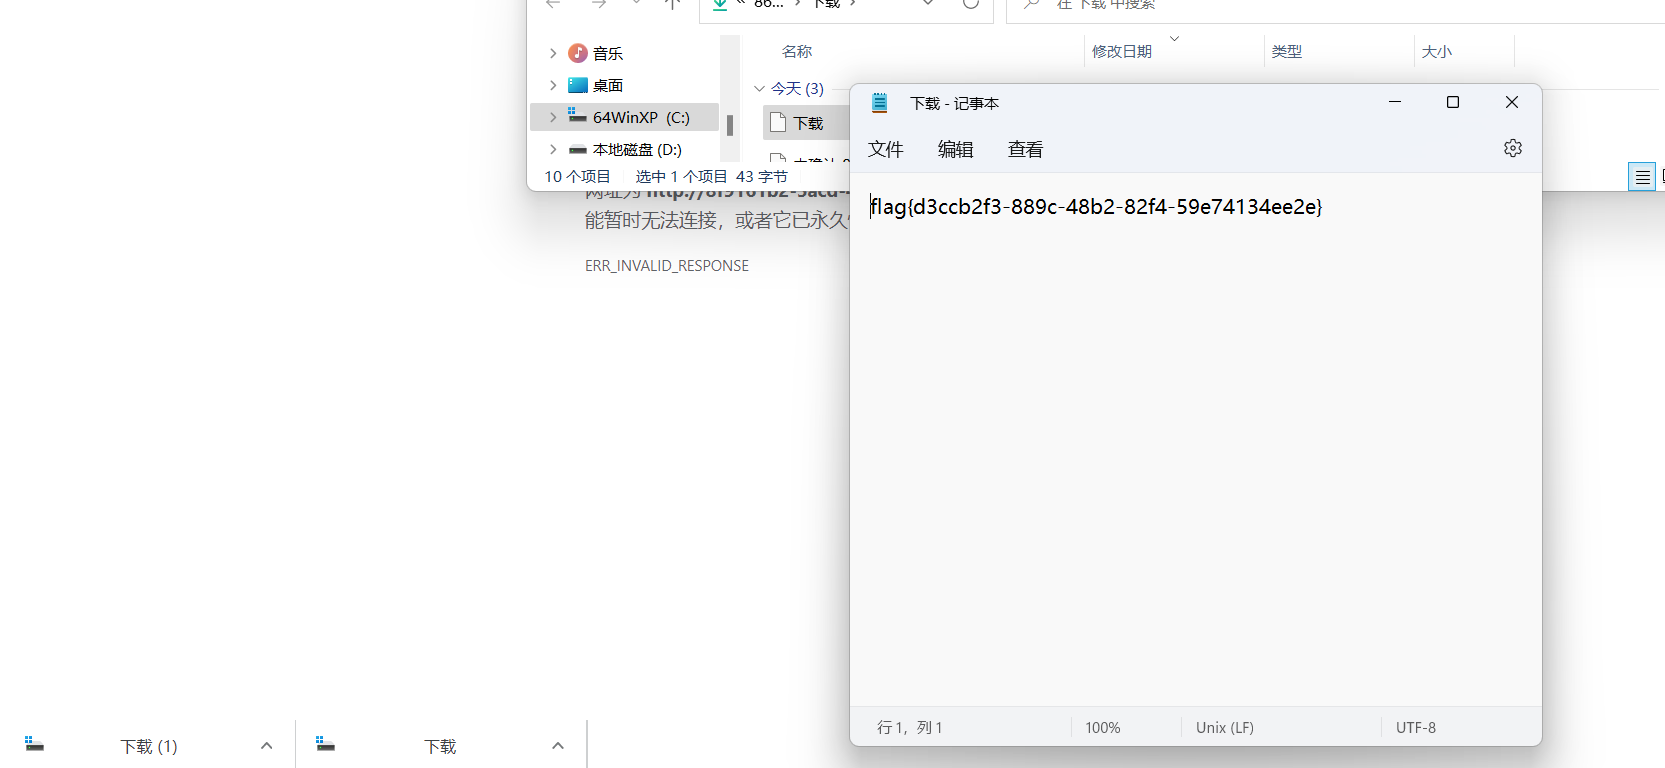The width and height of the screenshot is (1665, 768).
Task: Click ERR_INVALID_RESPONSE error text in browser
Action: pos(667,266)
